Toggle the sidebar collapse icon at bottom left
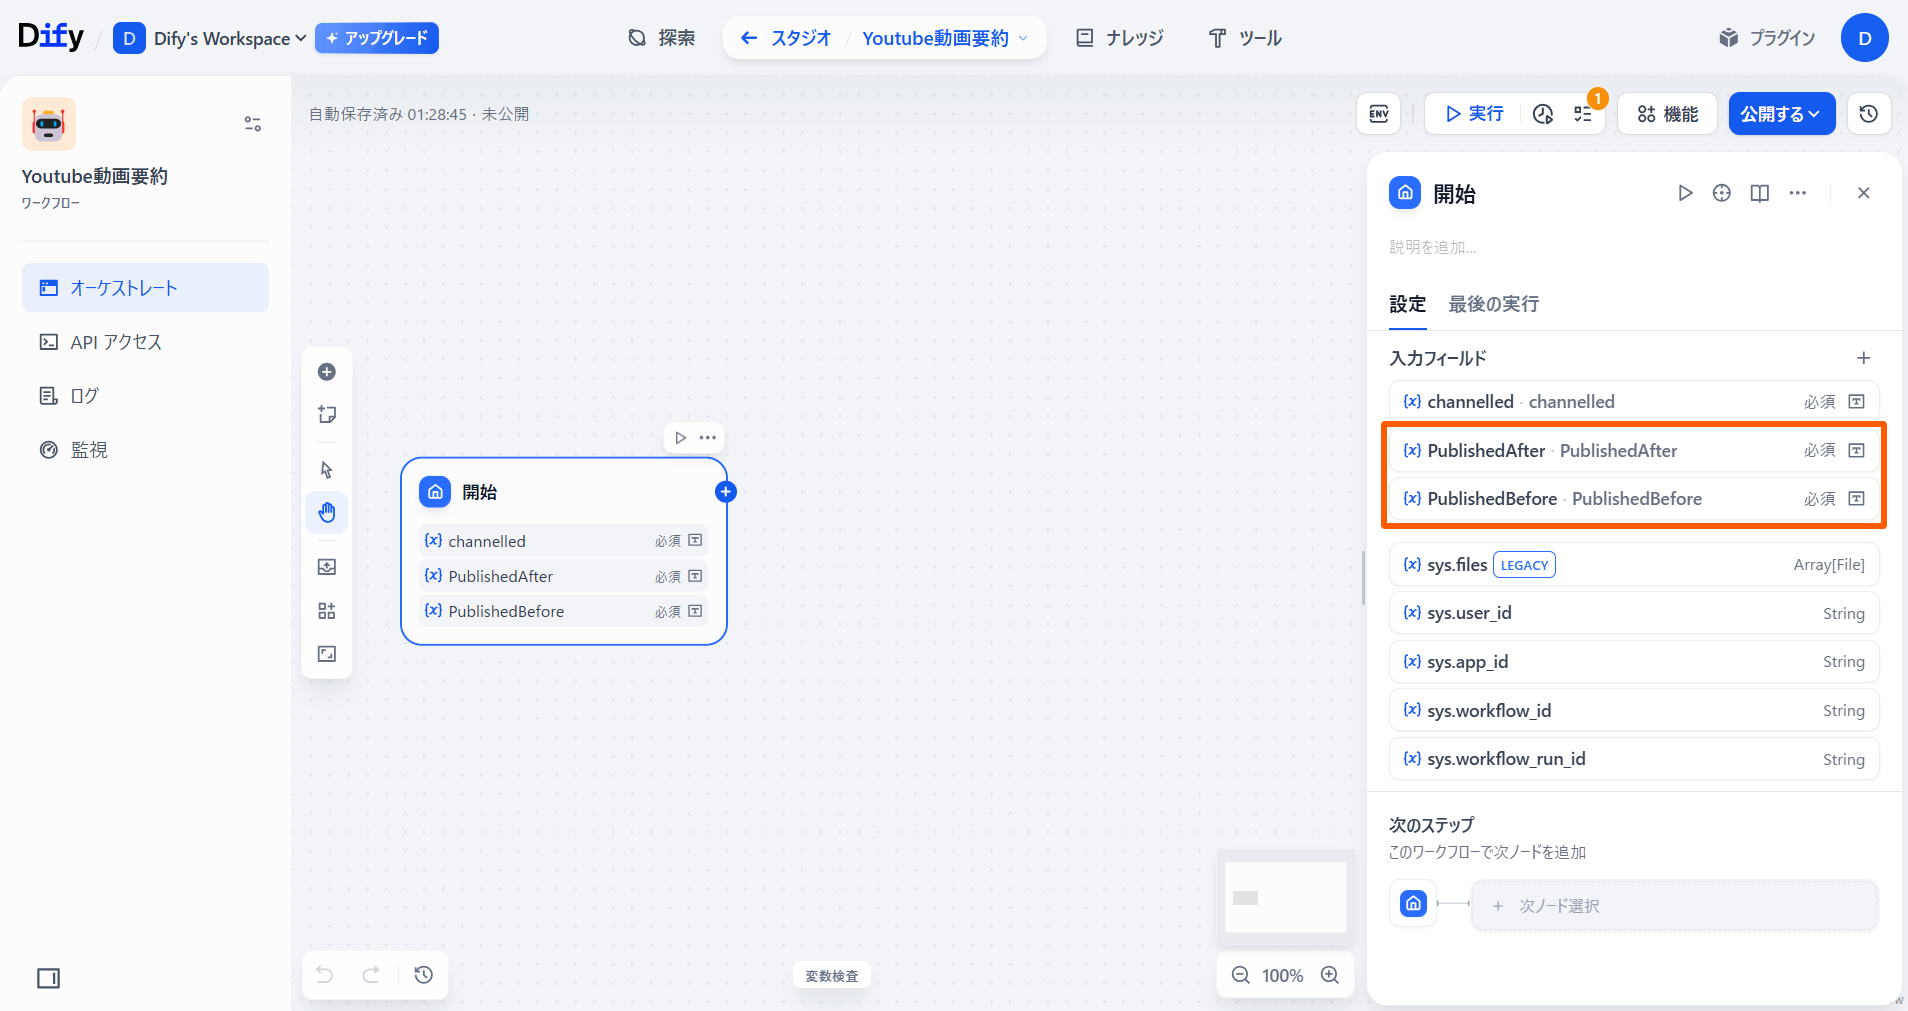This screenshot has width=1908, height=1011. [x=48, y=978]
